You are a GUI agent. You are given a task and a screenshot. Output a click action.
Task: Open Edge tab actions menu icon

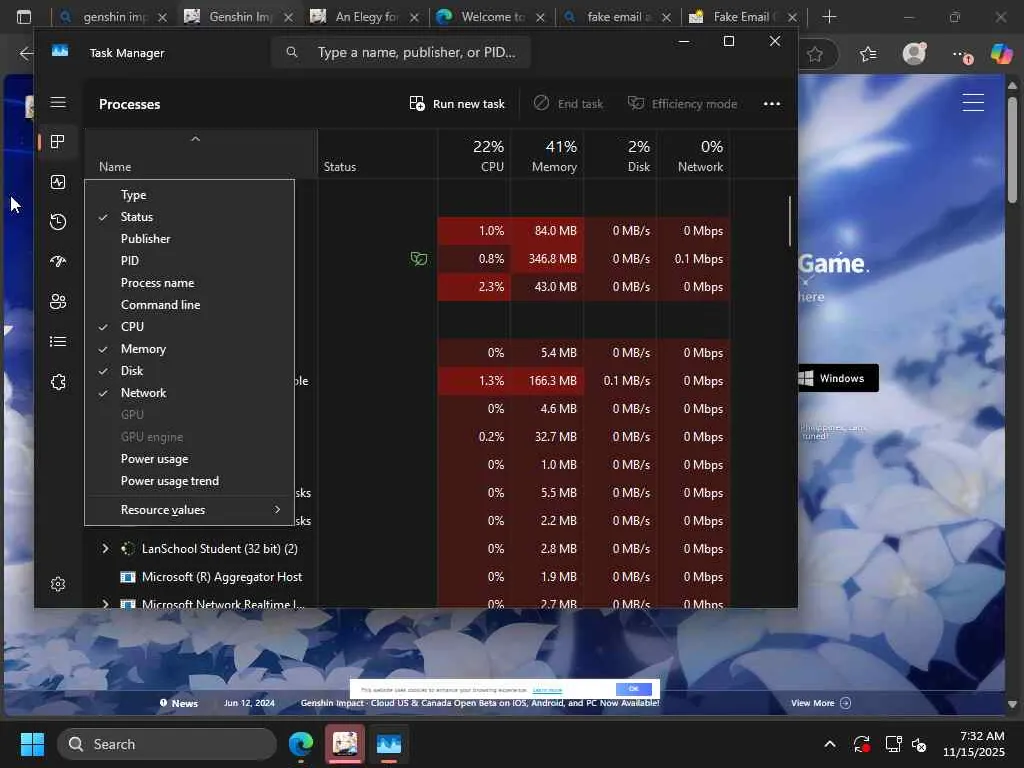click(x=24, y=17)
